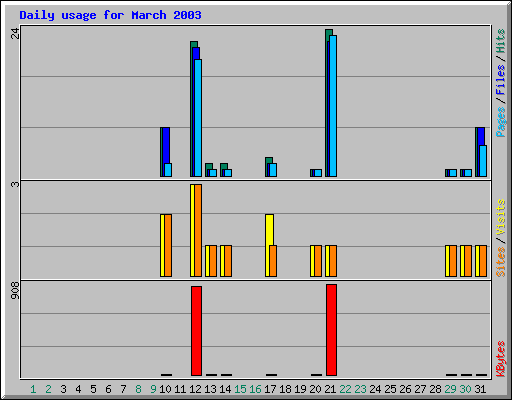512x400 pixels.
Task: Select the orange Sites bar for day 14
Action: pyautogui.click(x=228, y=261)
